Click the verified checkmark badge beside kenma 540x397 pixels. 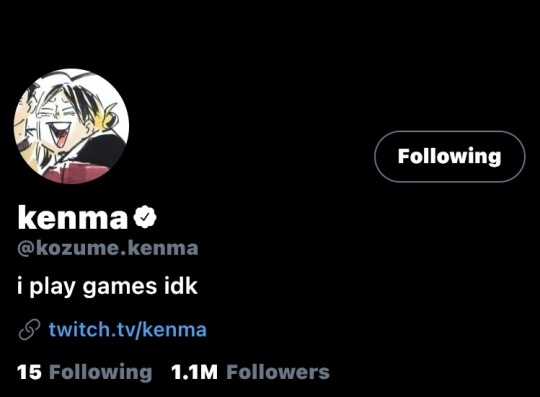pyautogui.click(x=145, y=217)
